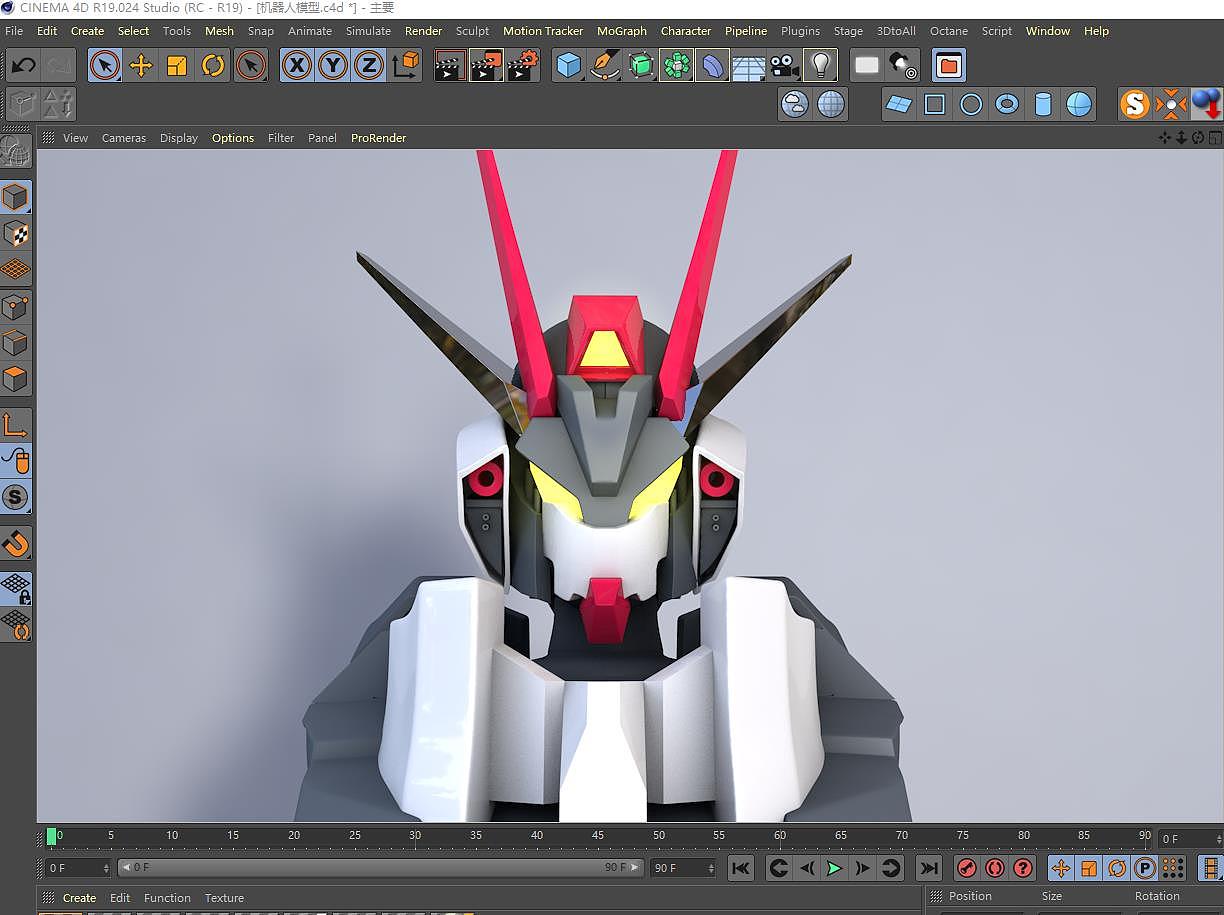Viewport: 1224px width, 915px height.
Task: Click the Cylinder shape icon
Action: (1043, 104)
